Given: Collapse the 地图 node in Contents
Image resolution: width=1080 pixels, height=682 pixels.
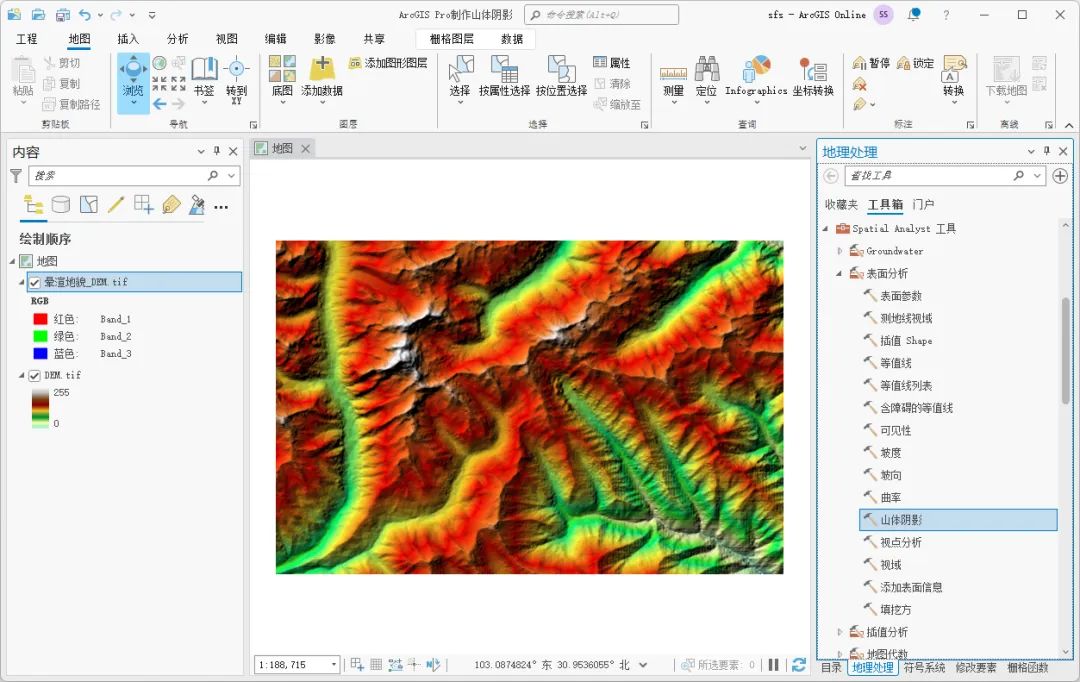Looking at the screenshot, I should [12, 261].
